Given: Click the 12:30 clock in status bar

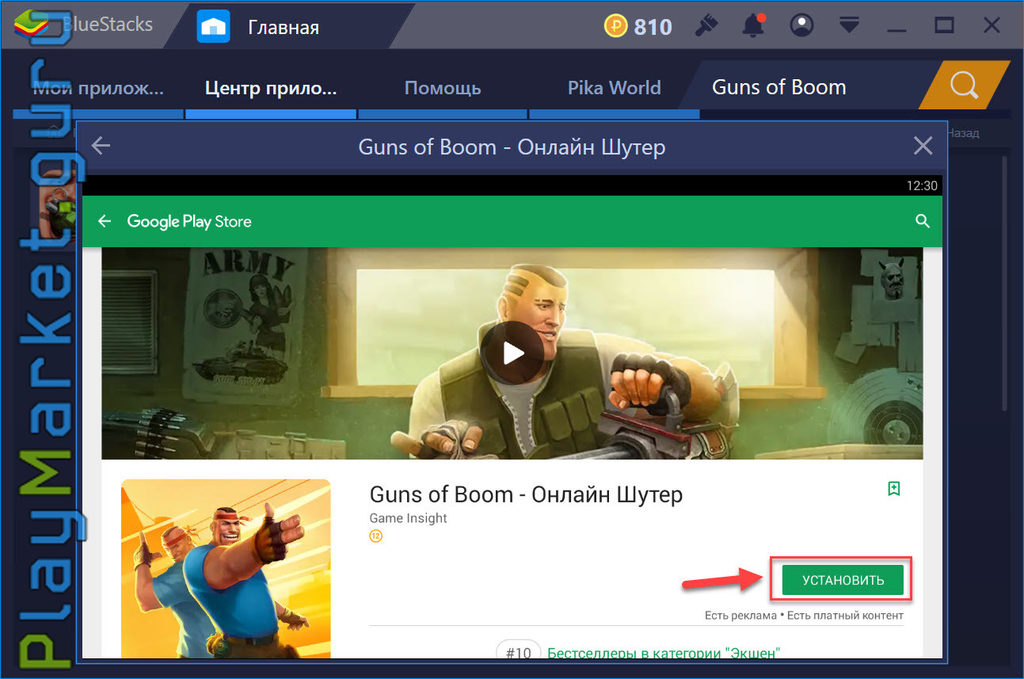Looking at the screenshot, I should 921,185.
